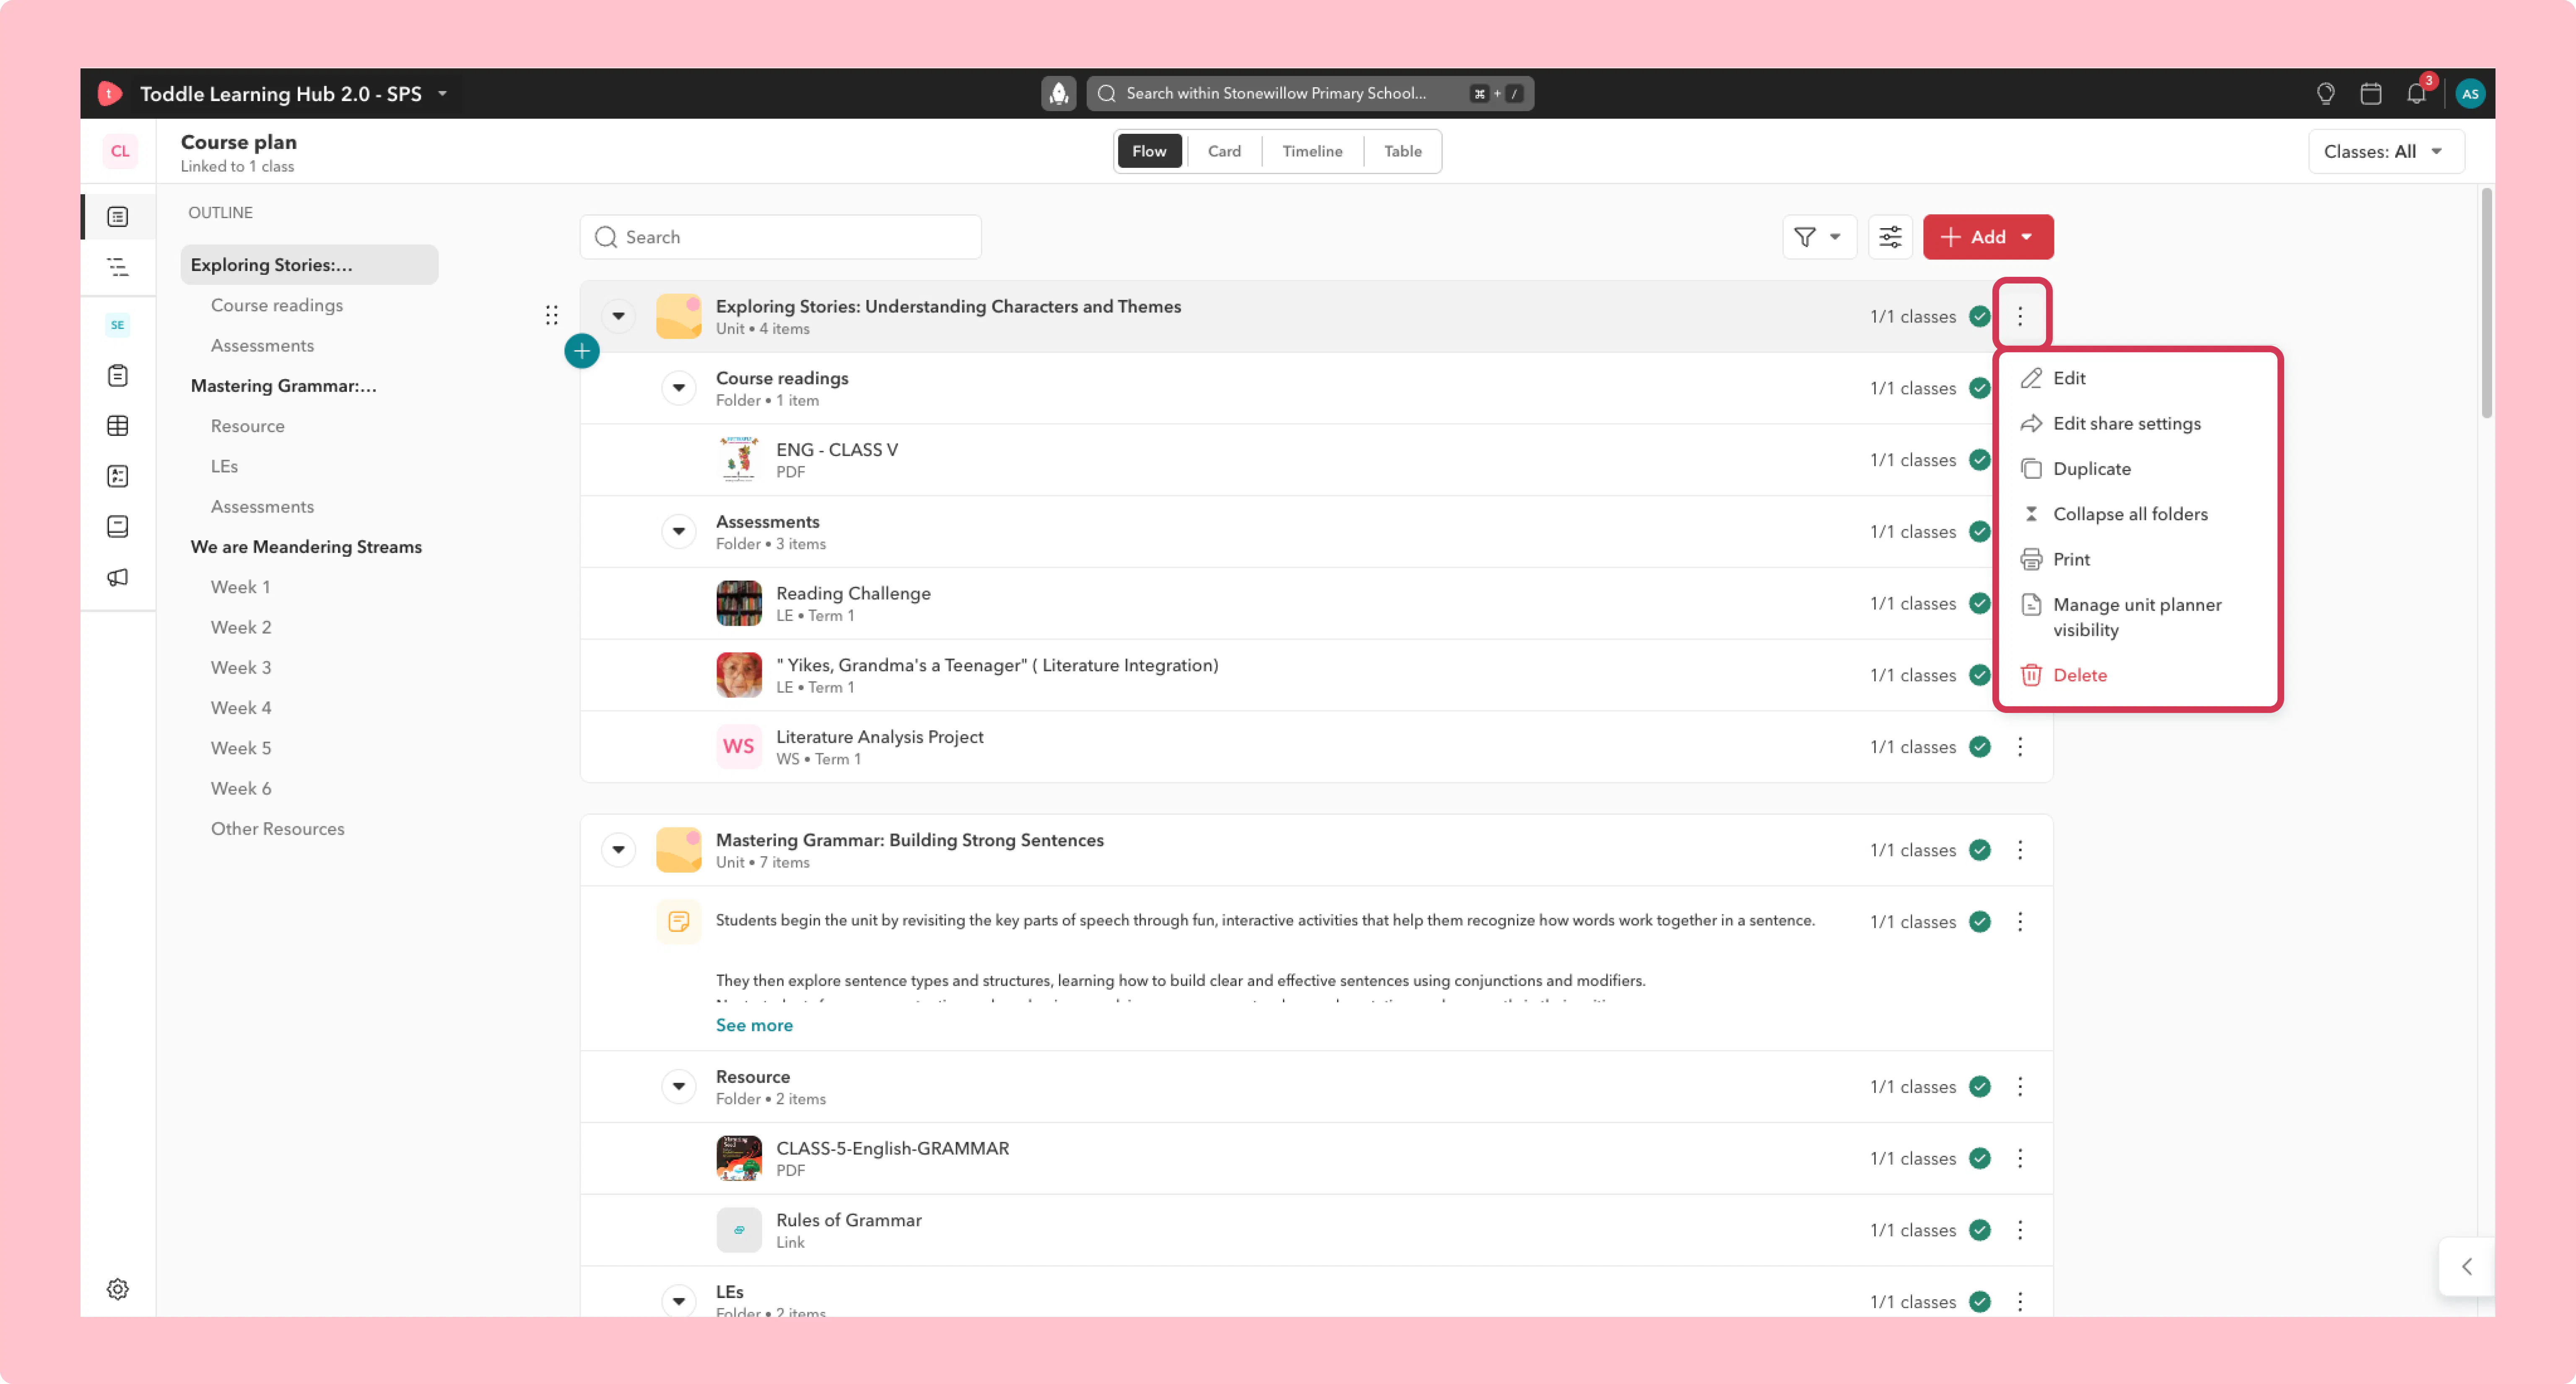Switch to the Table view tab
Image resolution: width=2576 pixels, height=1384 pixels.
click(1402, 151)
